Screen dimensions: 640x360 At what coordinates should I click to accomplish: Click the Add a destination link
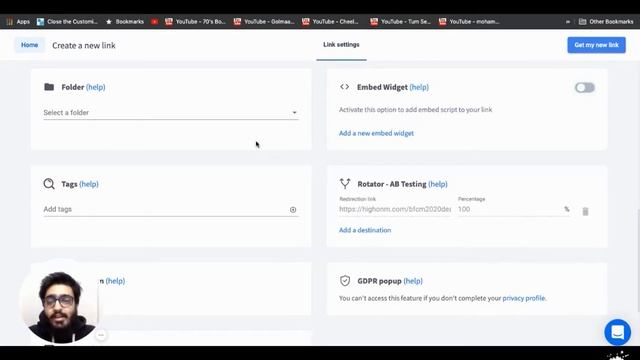click(365, 230)
